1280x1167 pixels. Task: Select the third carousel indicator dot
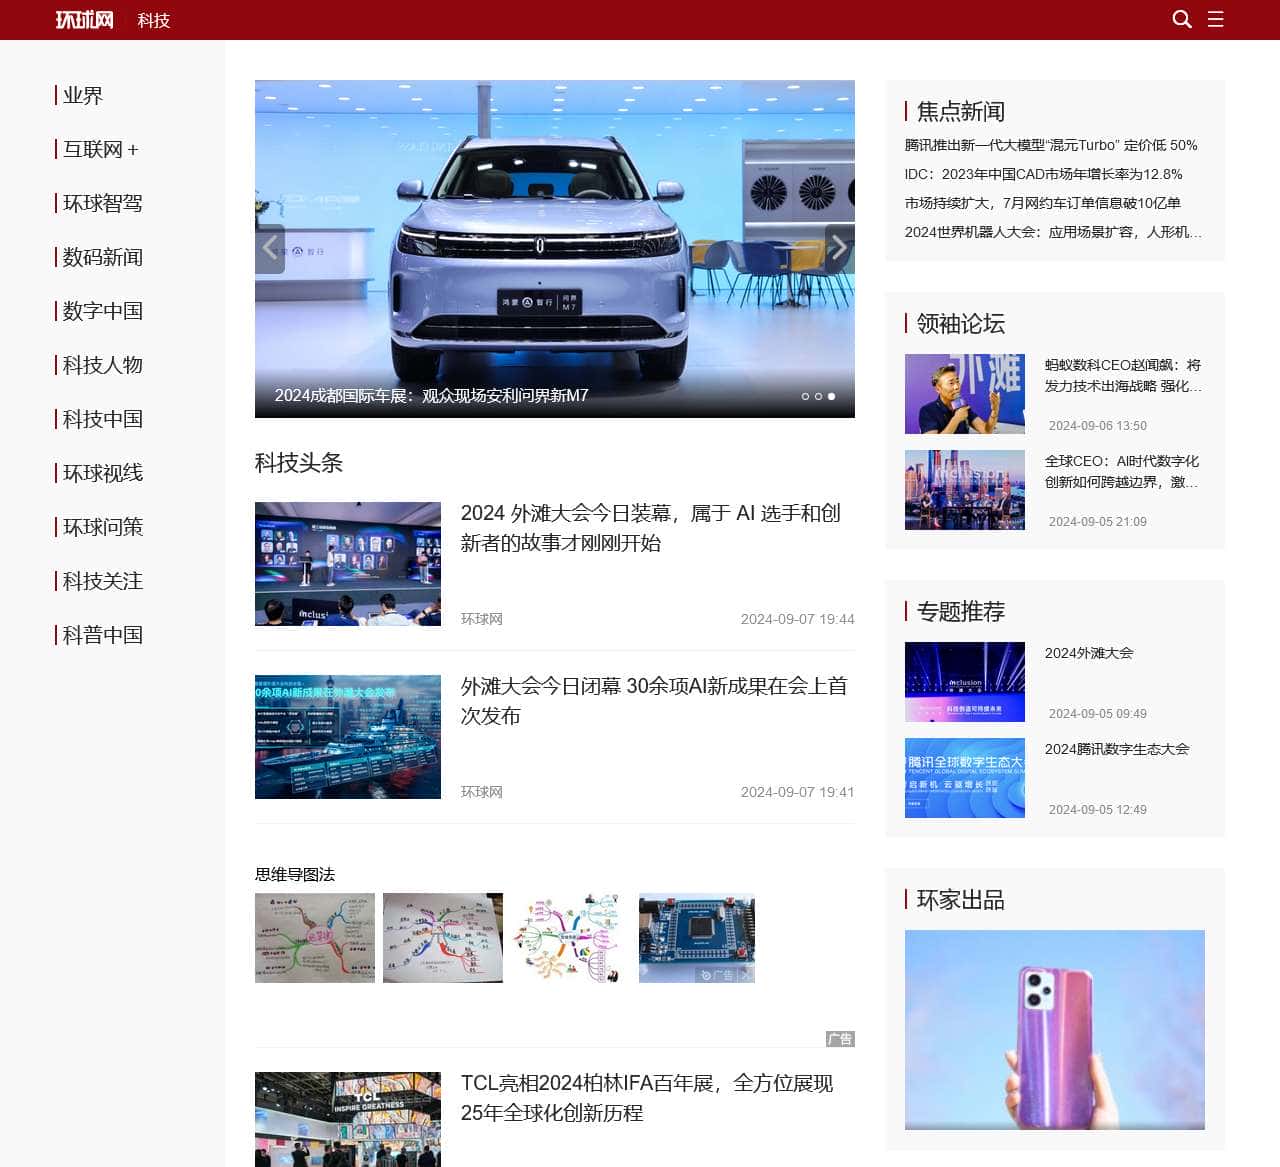tap(831, 397)
